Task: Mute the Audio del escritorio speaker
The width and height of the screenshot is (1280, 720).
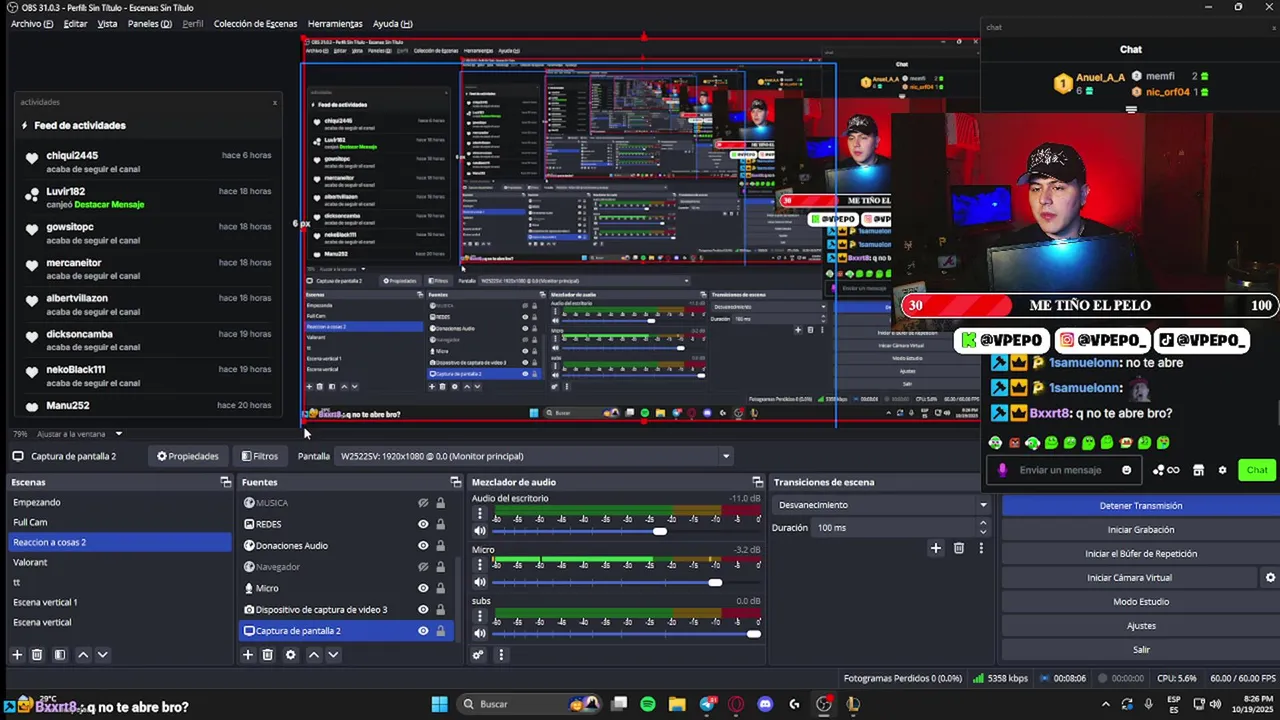Action: [x=480, y=531]
